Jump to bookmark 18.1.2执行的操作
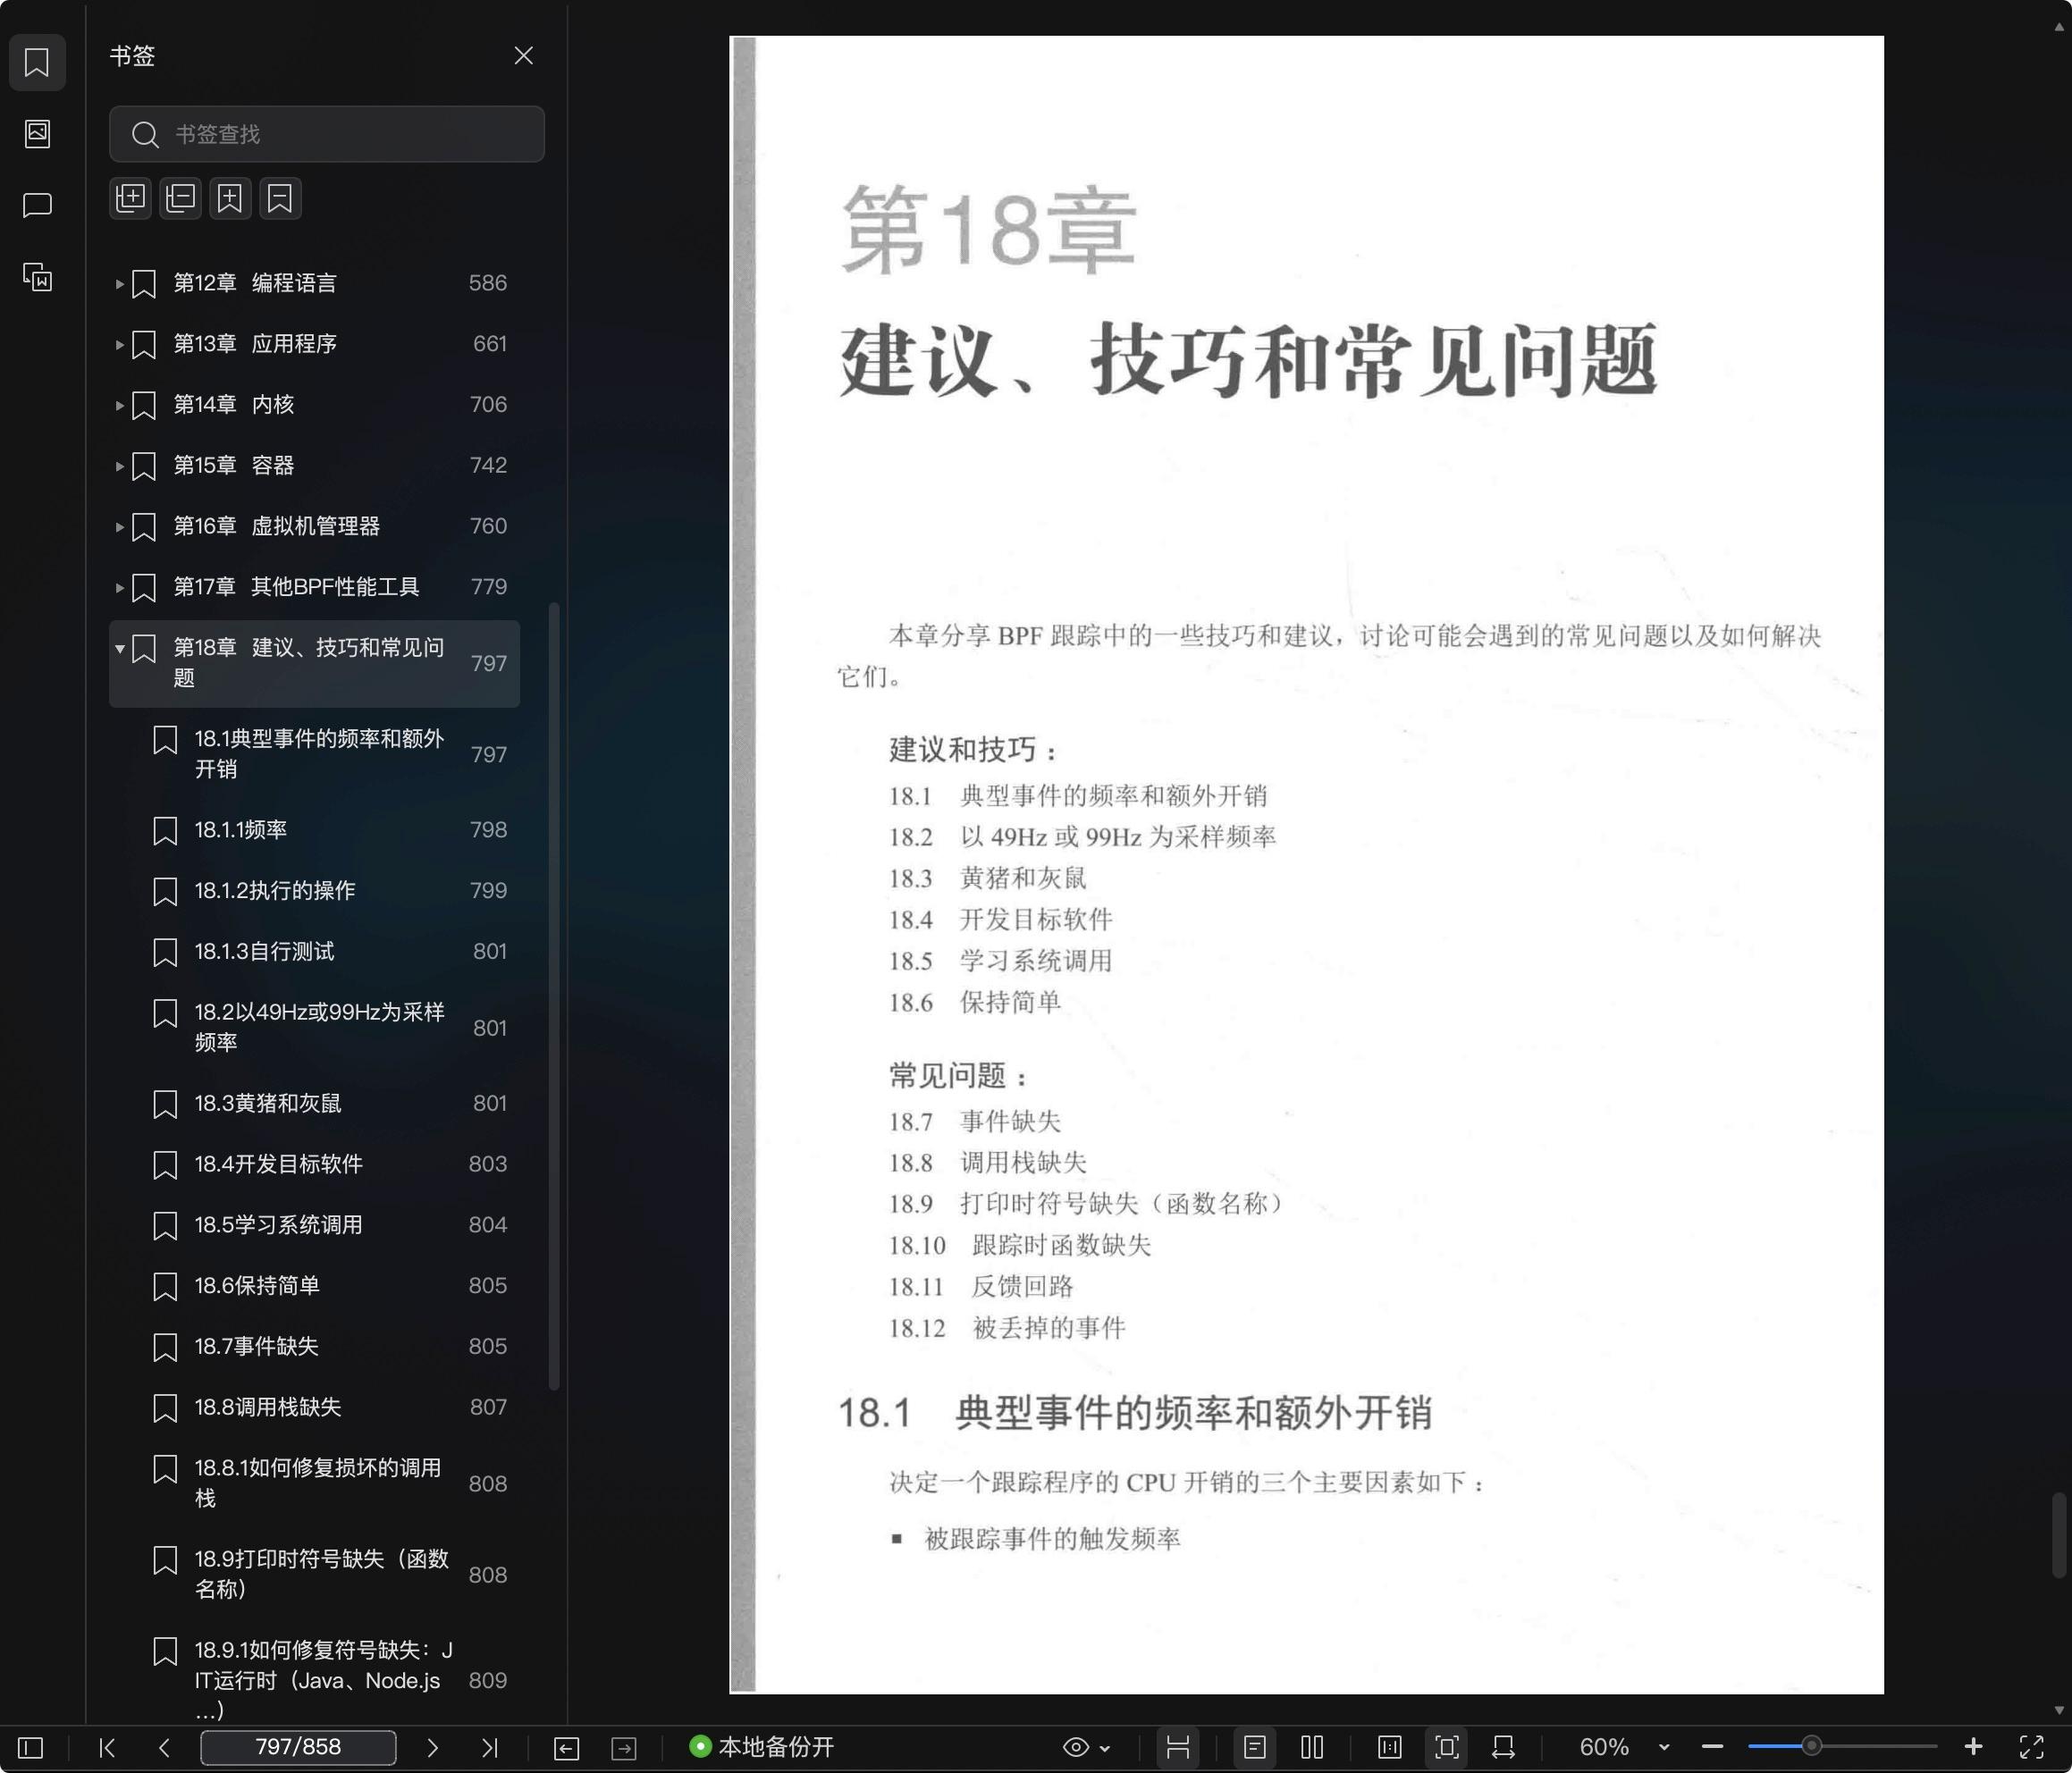The width and height of the screenshot is (2072, 1773). pos(314,891)
